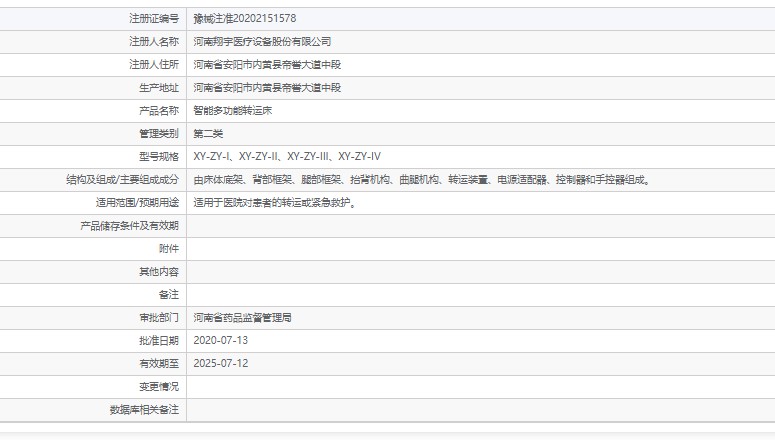Click the 有效期至 label
Viewport: 775px width, 440px height.
pos(159,364)
